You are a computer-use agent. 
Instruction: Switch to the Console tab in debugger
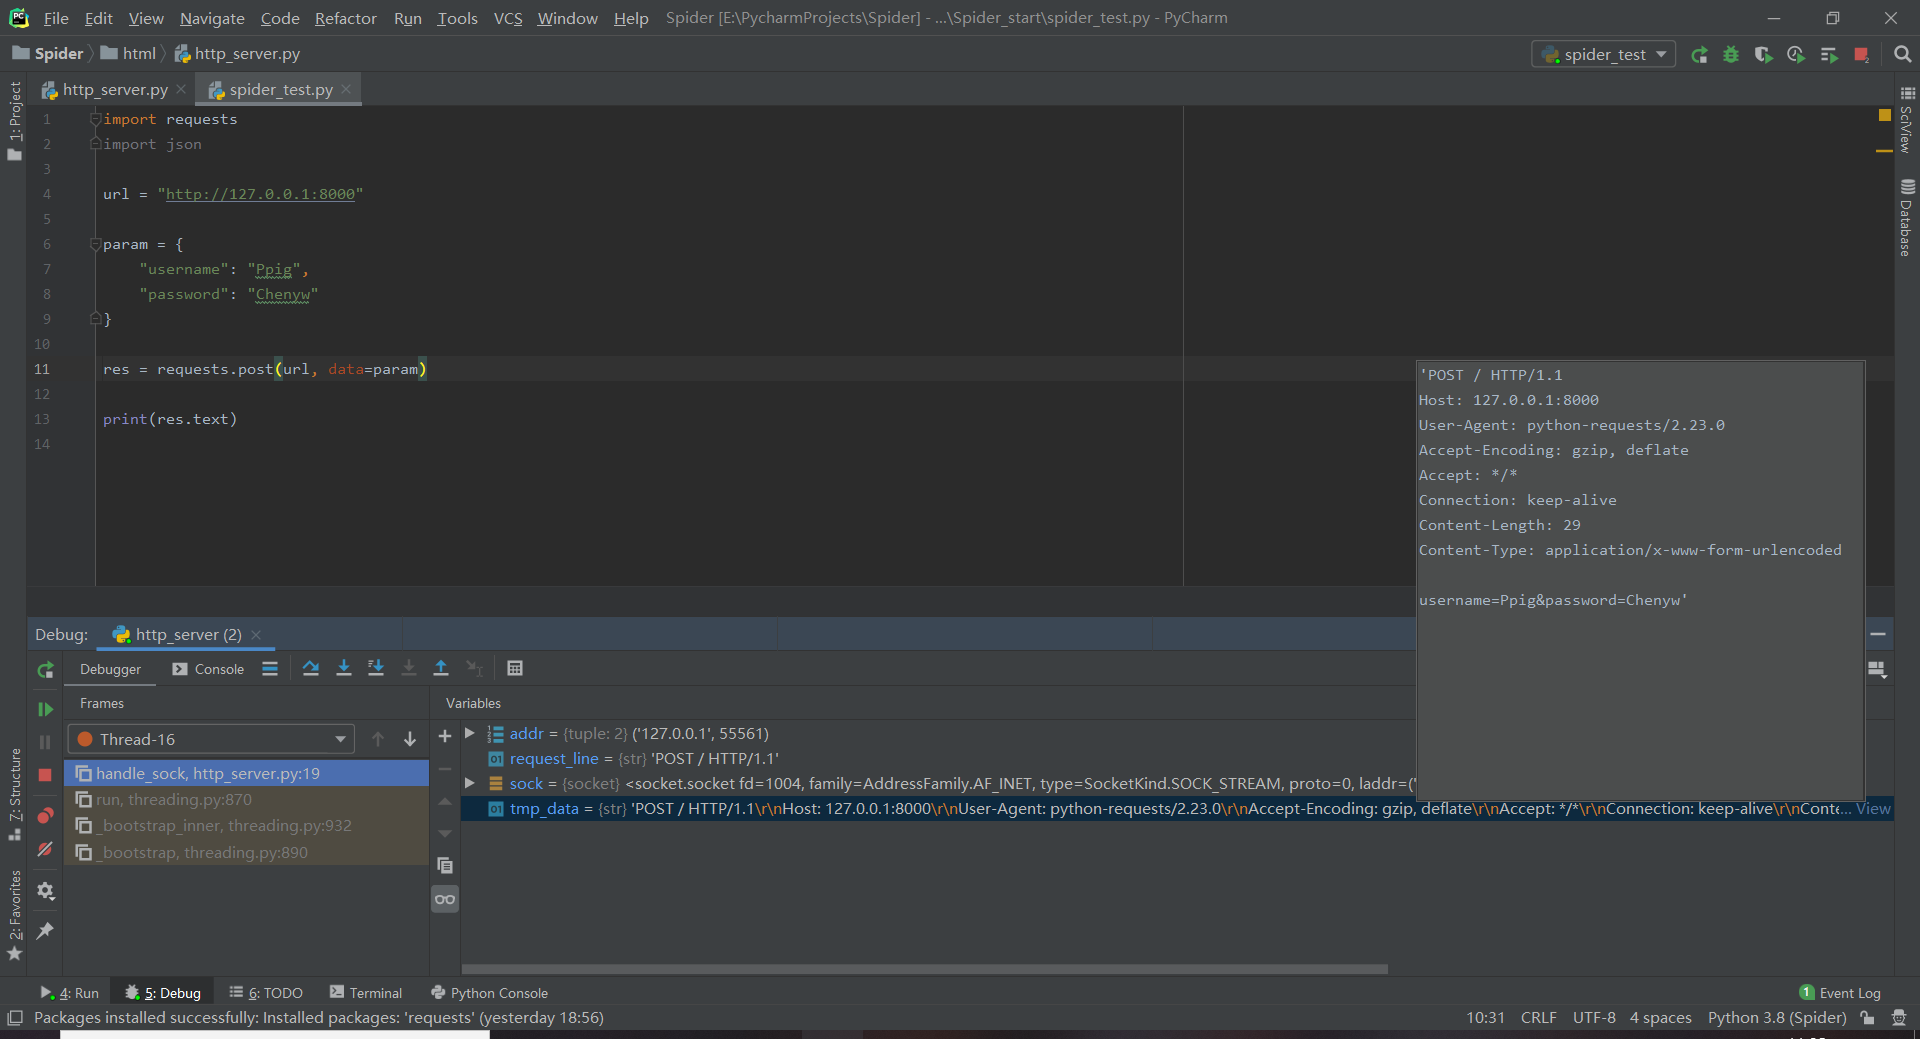click(x=208, y=669)
